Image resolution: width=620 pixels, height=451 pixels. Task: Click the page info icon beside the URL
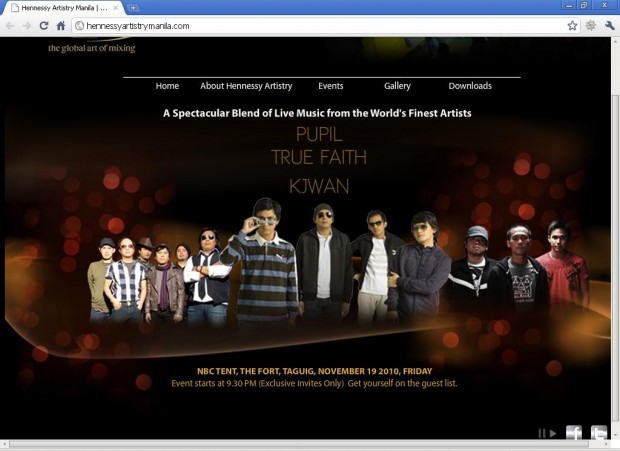click(80, 26)
